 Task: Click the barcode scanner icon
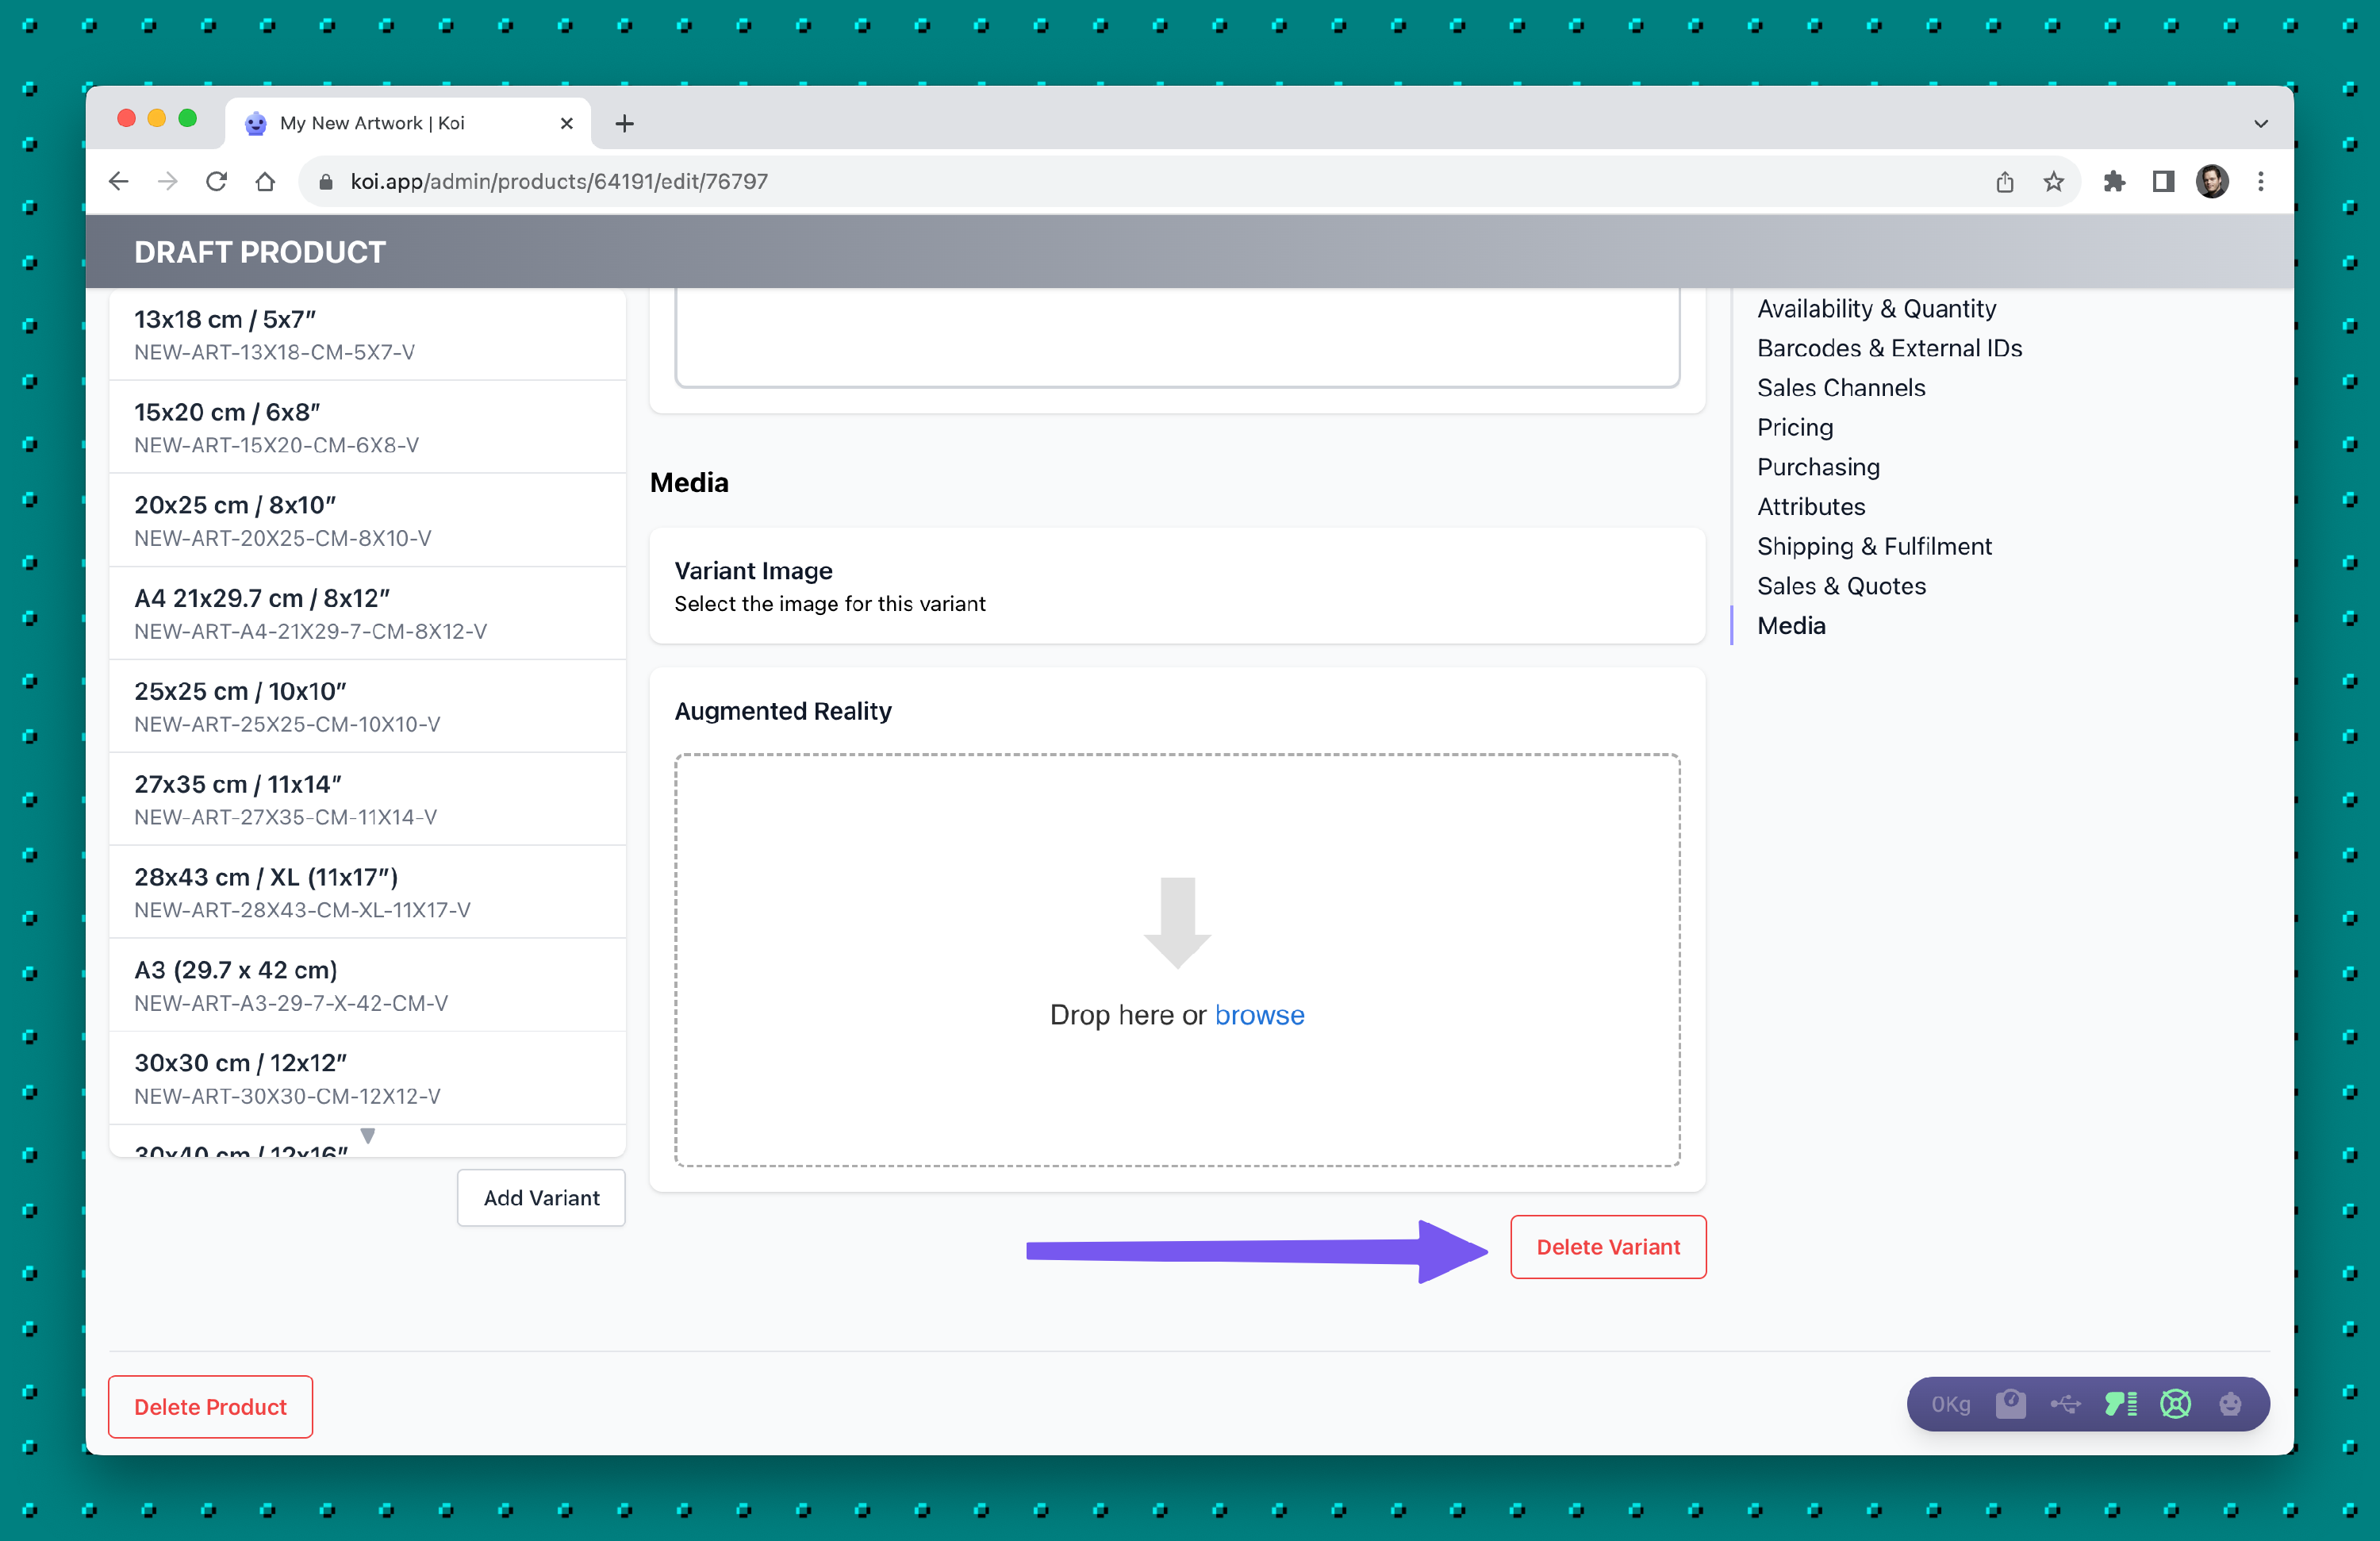(x=2120, y=1404)
